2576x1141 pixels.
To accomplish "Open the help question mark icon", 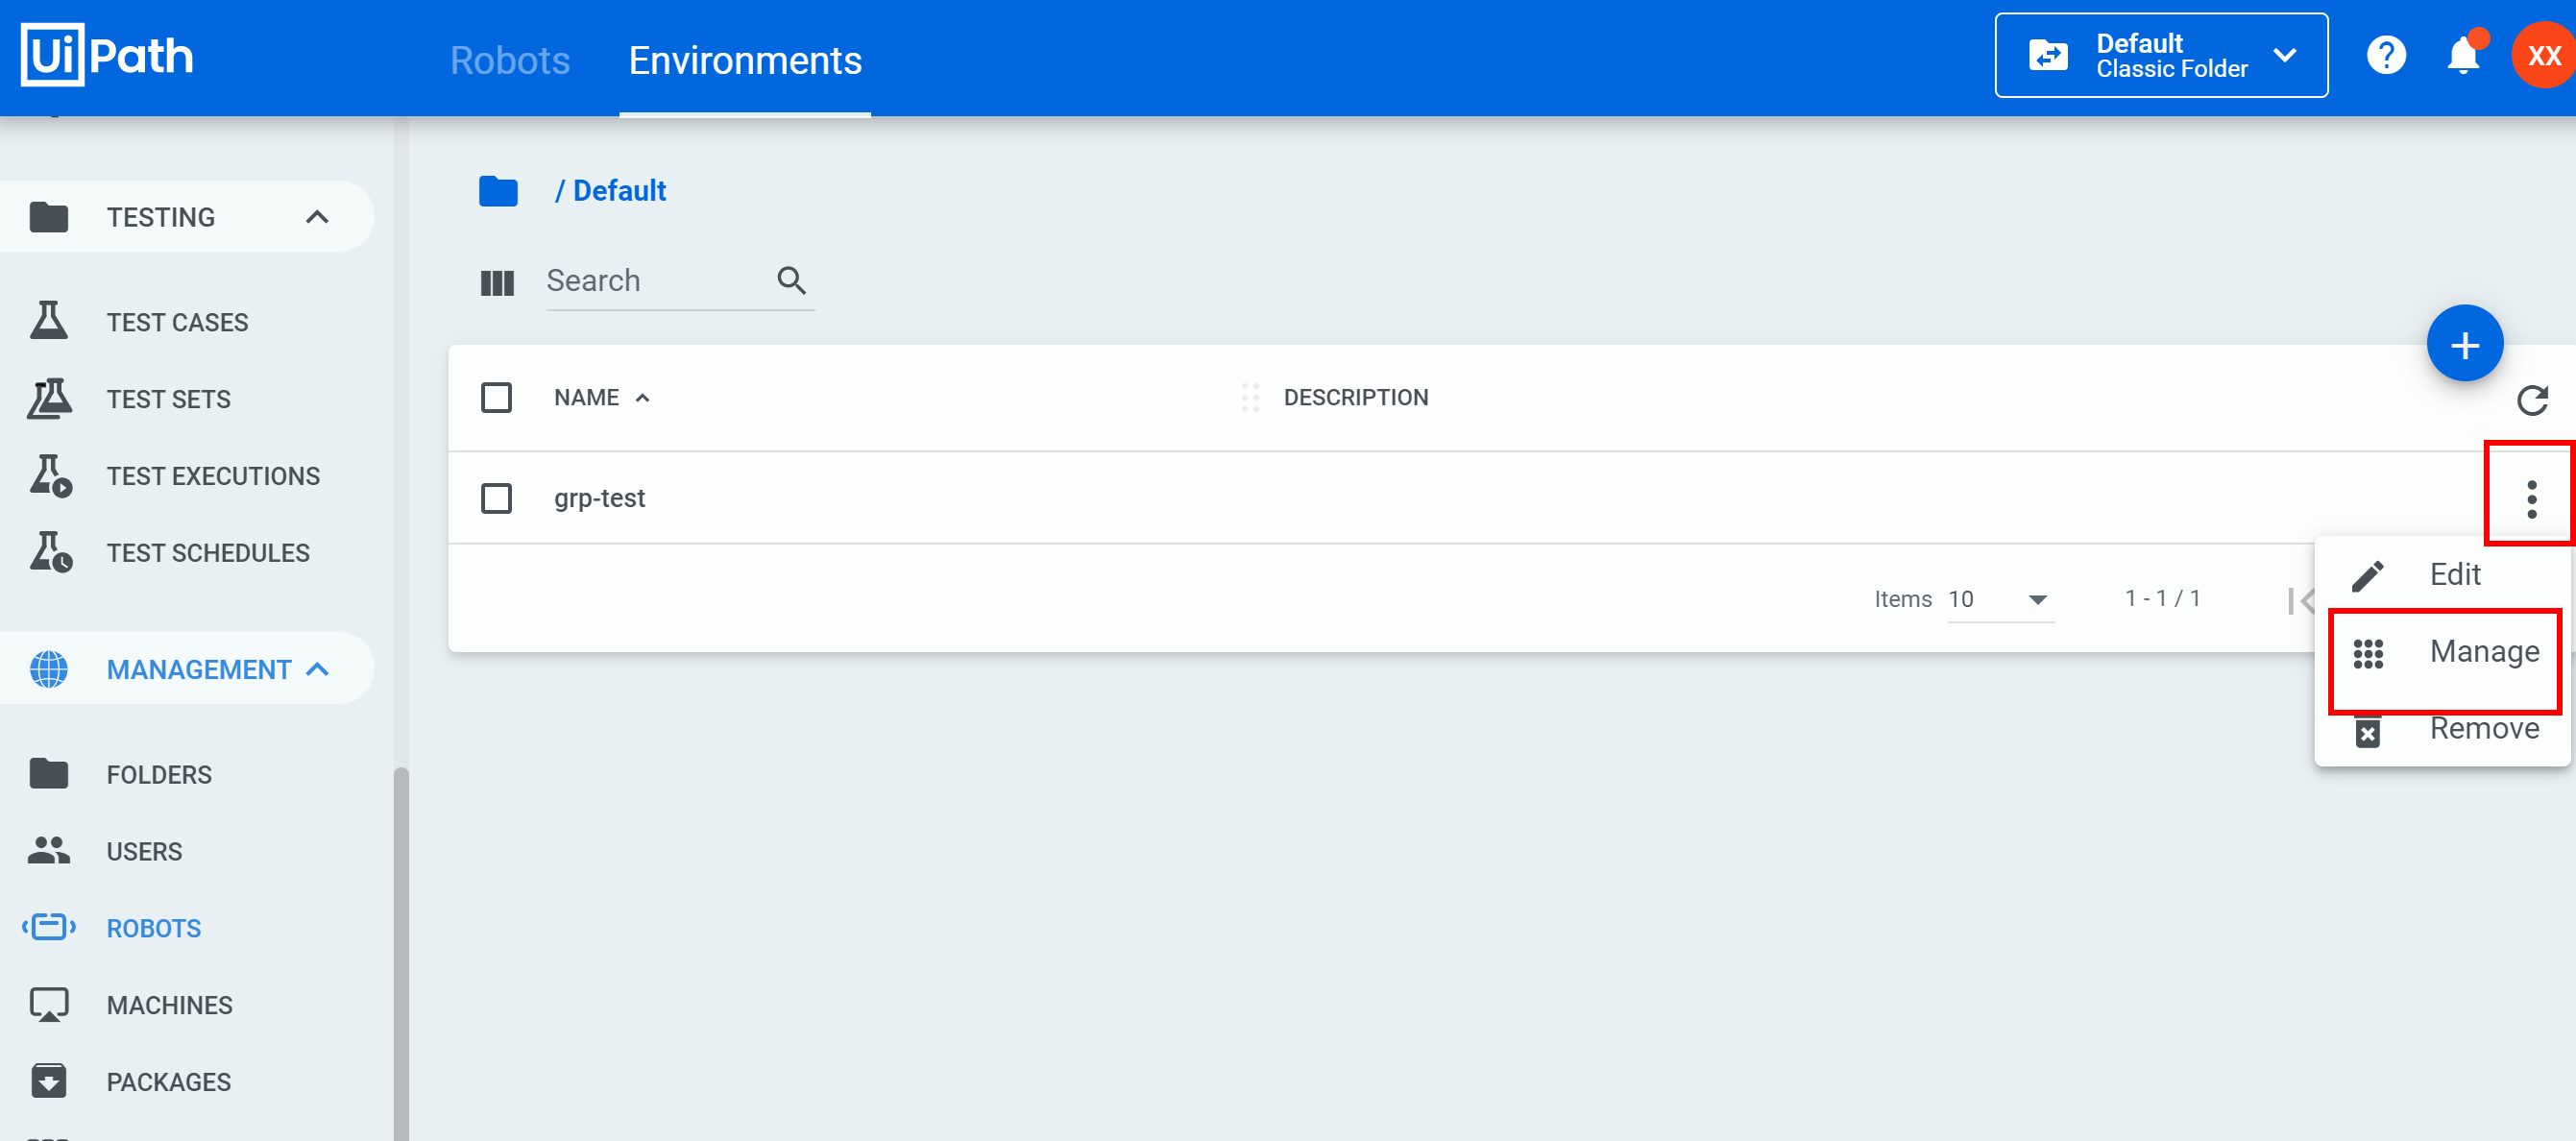I will tap(2386, 56).
